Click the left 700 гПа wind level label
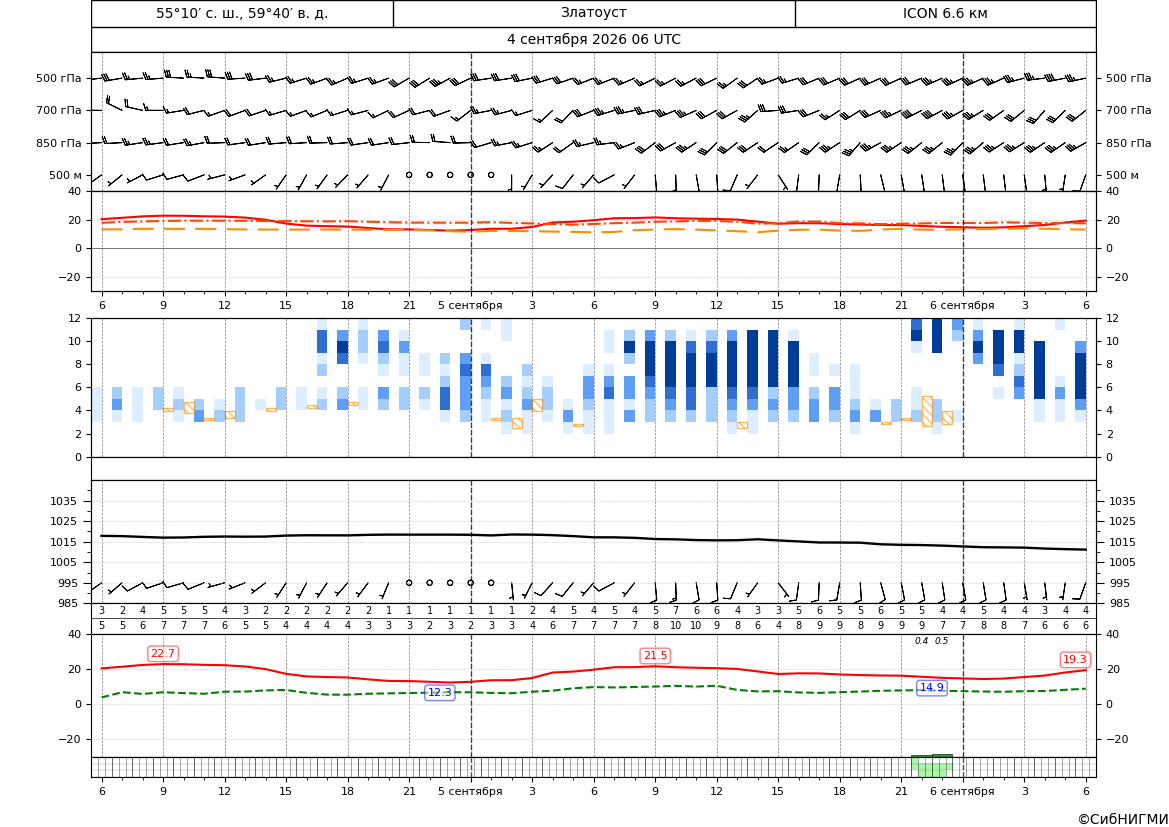Image resolution: width=1169 pixels, height=827 pixels. tap(59, 110)
